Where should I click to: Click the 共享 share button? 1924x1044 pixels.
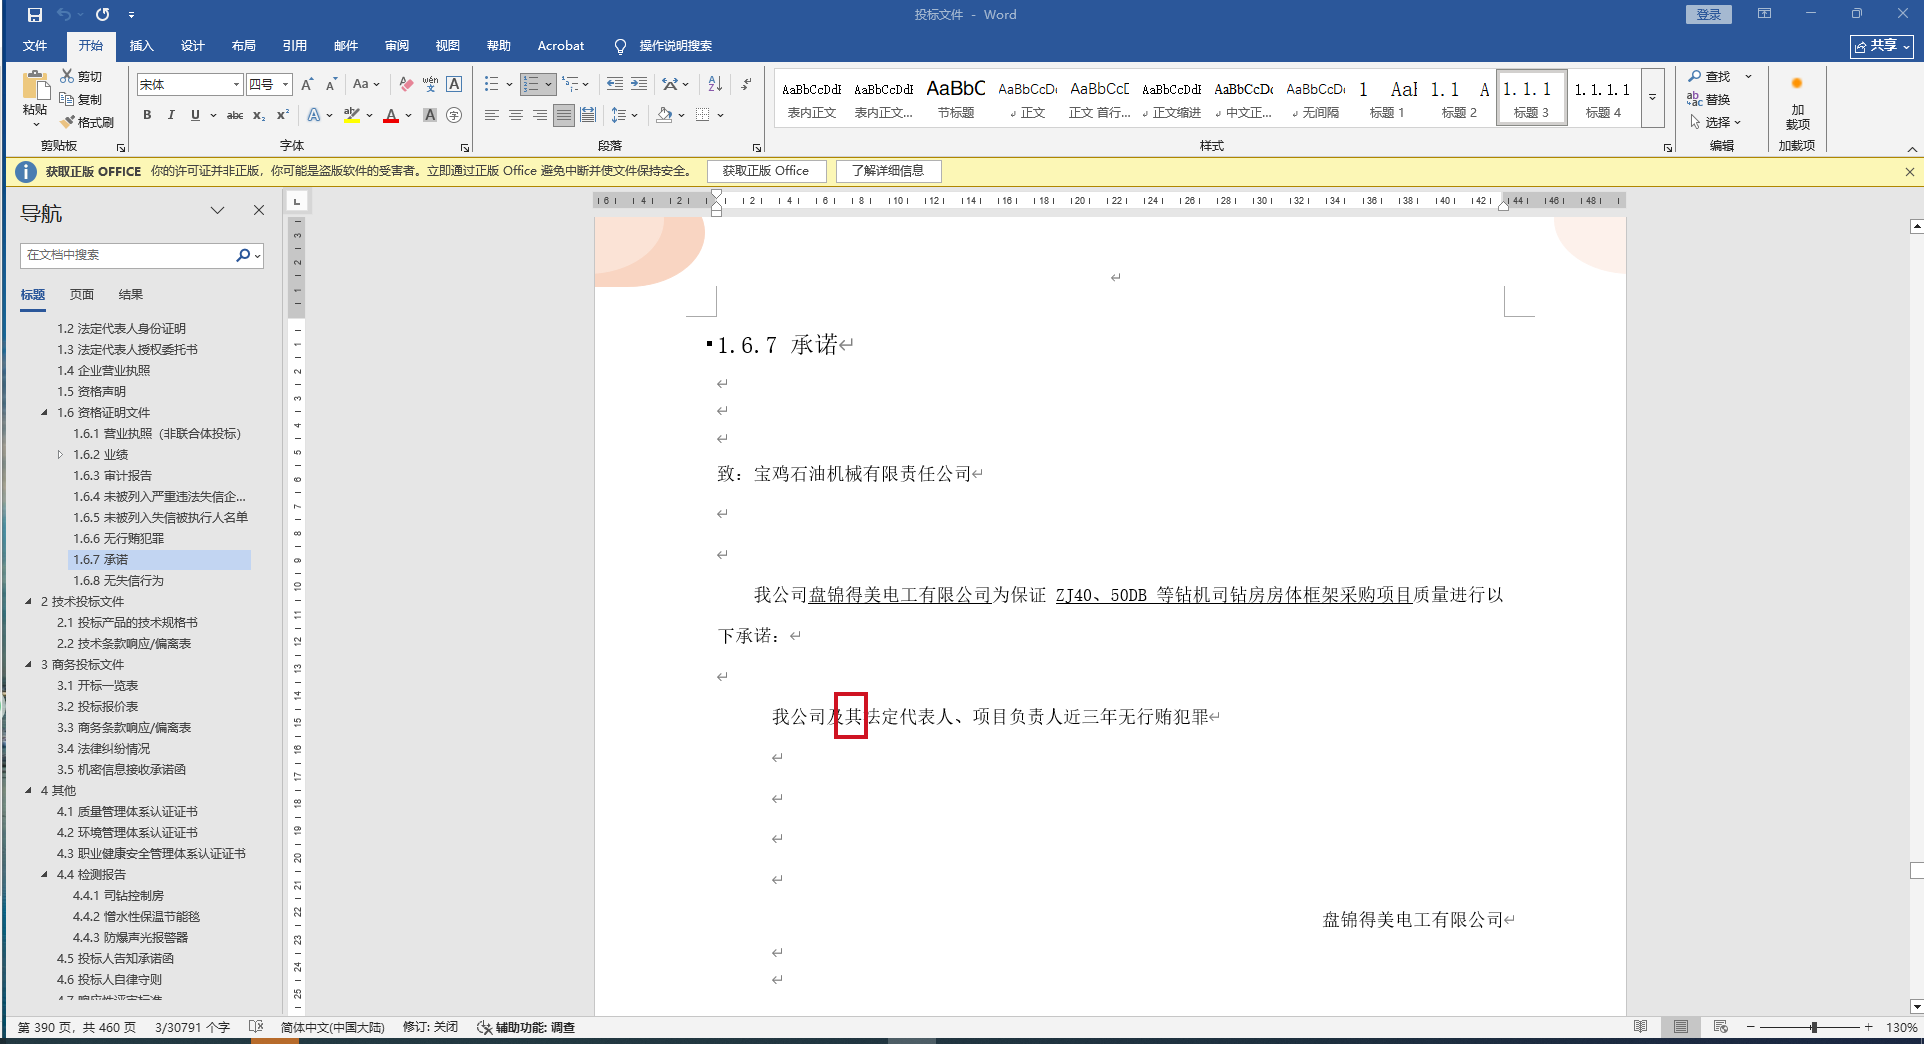point(1883,46)
